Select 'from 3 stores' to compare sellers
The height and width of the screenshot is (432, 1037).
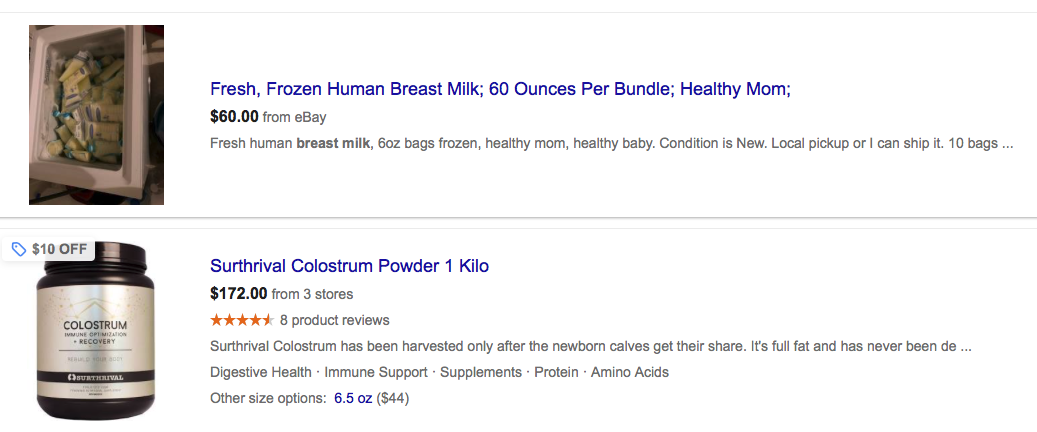(312, 294)
